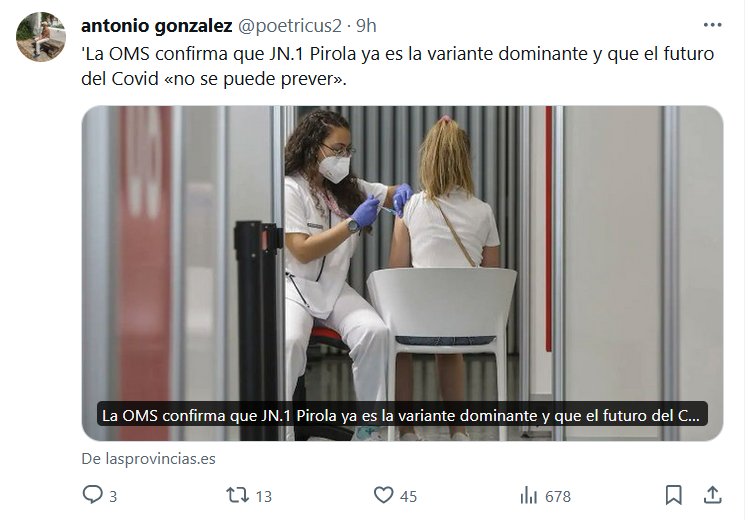Click the share upload arrow icon
The image size is (750, 520).
coord(712,495)
